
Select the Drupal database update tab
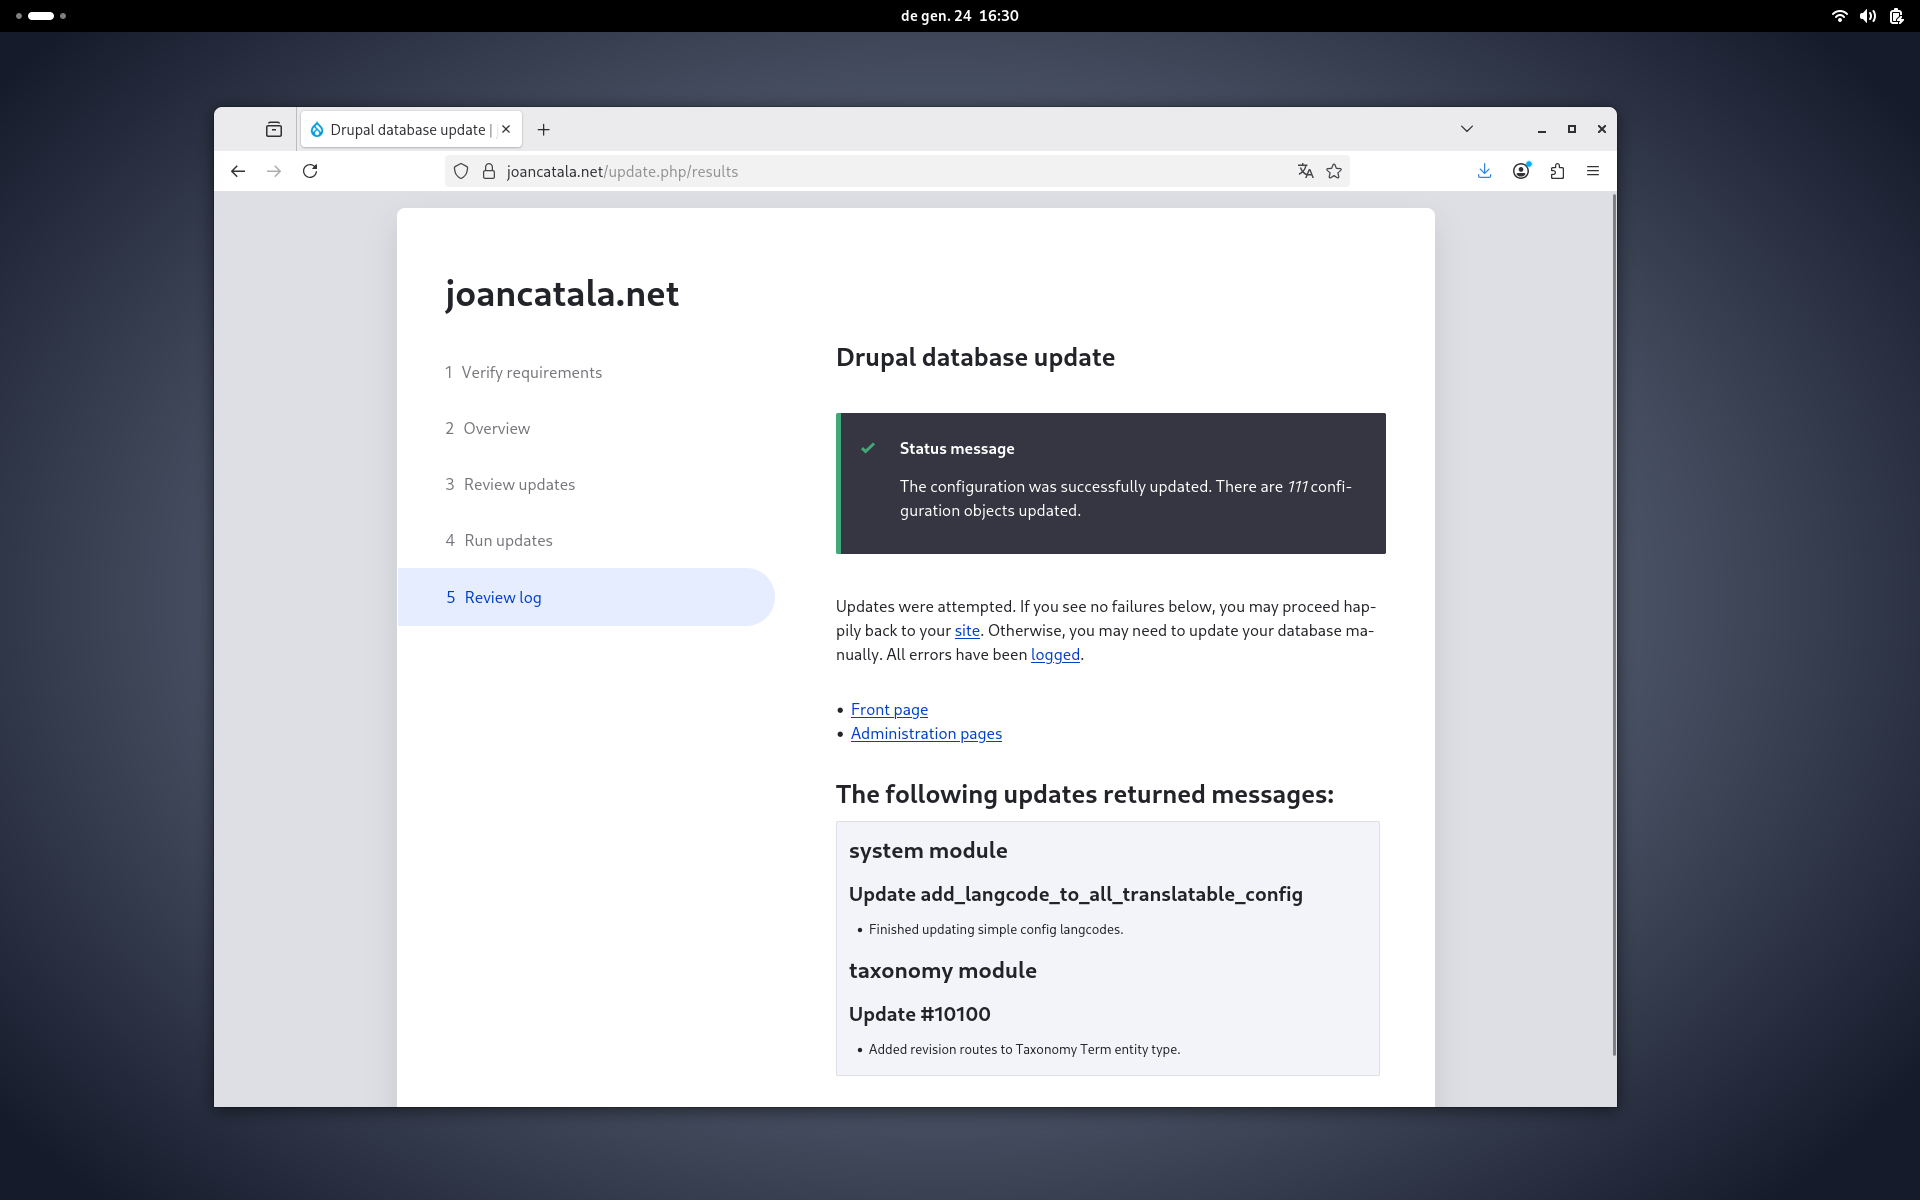tap(405, 129)
